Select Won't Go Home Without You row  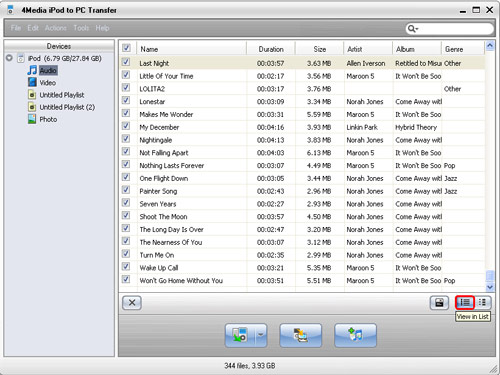(x=302, y=281)
